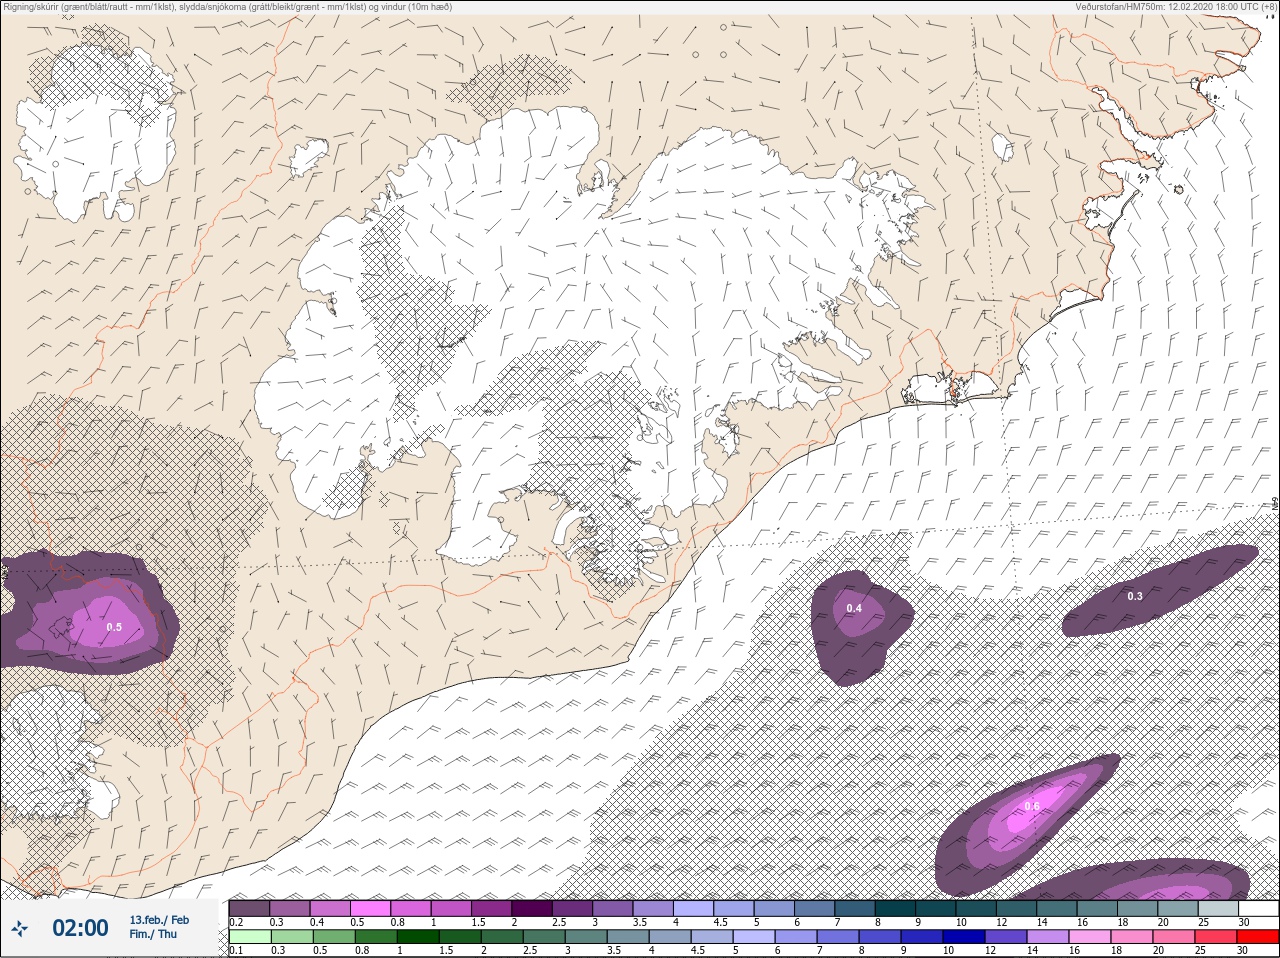Click the 0.6 precipitation label on the map
Screen dimensions: 1280x958
point(1032,806)
